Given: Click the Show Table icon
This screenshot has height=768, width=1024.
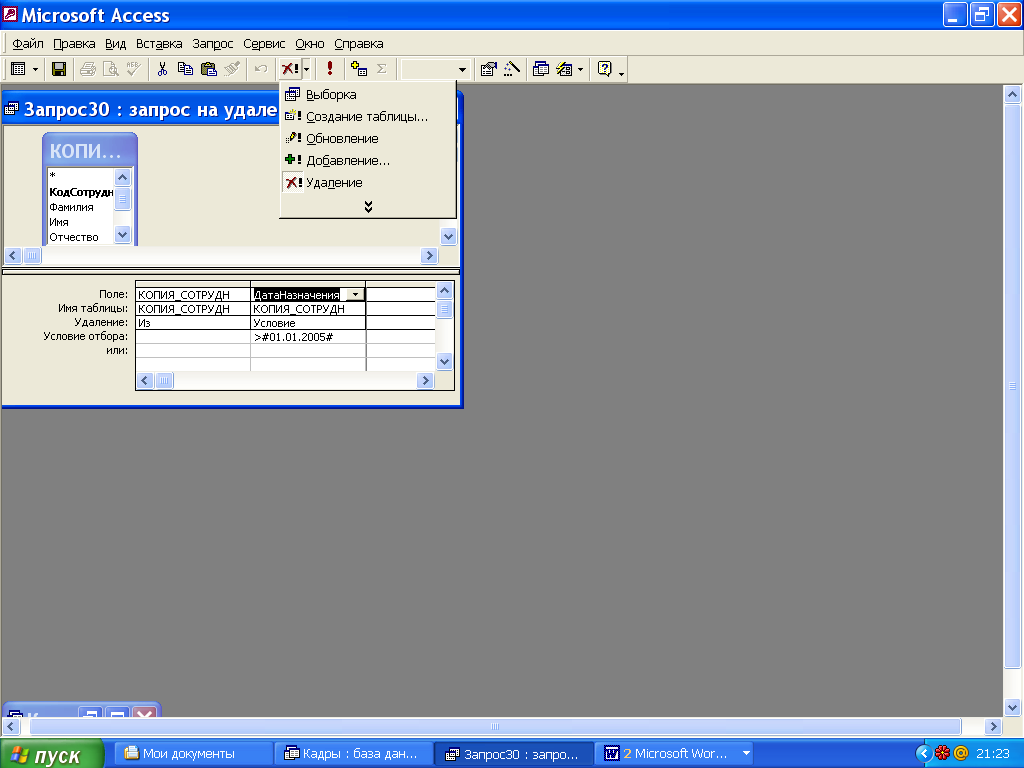Looking at the screenshot, I should pyautogui.click(x=359, y=69).
